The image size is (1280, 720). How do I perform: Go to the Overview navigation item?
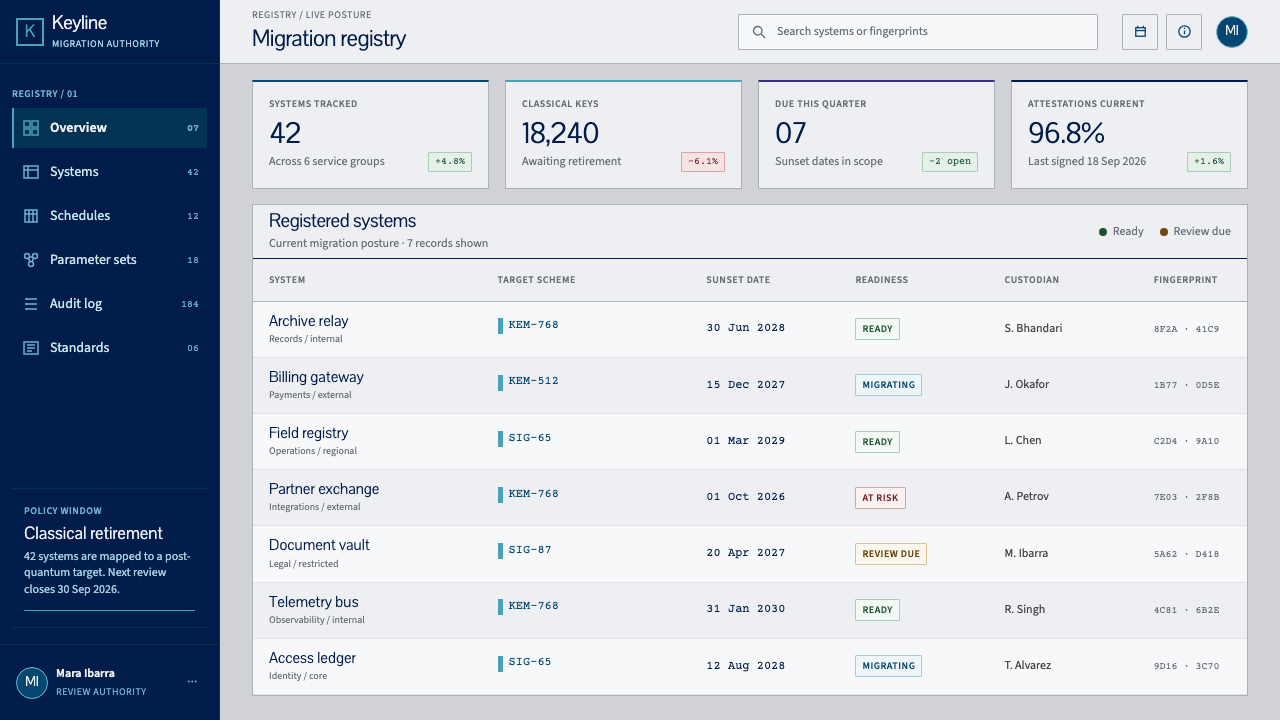click(x=110, y=128)
